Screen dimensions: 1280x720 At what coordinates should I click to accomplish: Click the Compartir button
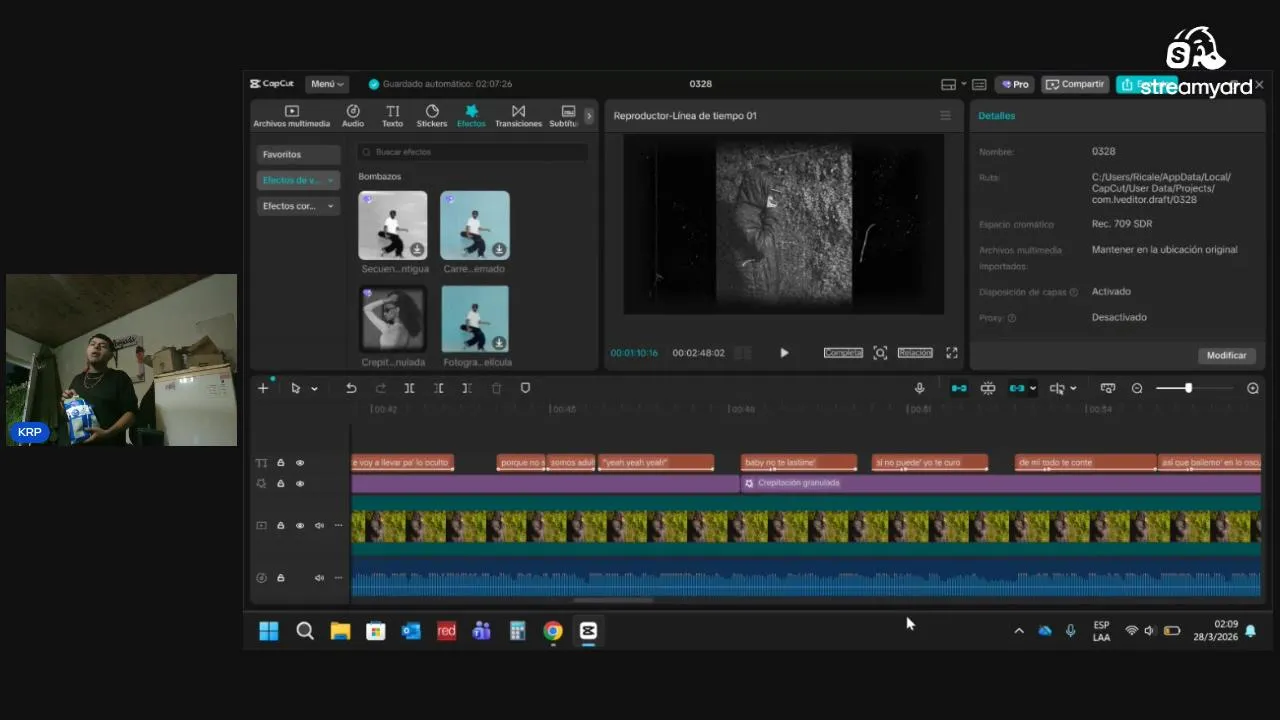point(1075,84)
